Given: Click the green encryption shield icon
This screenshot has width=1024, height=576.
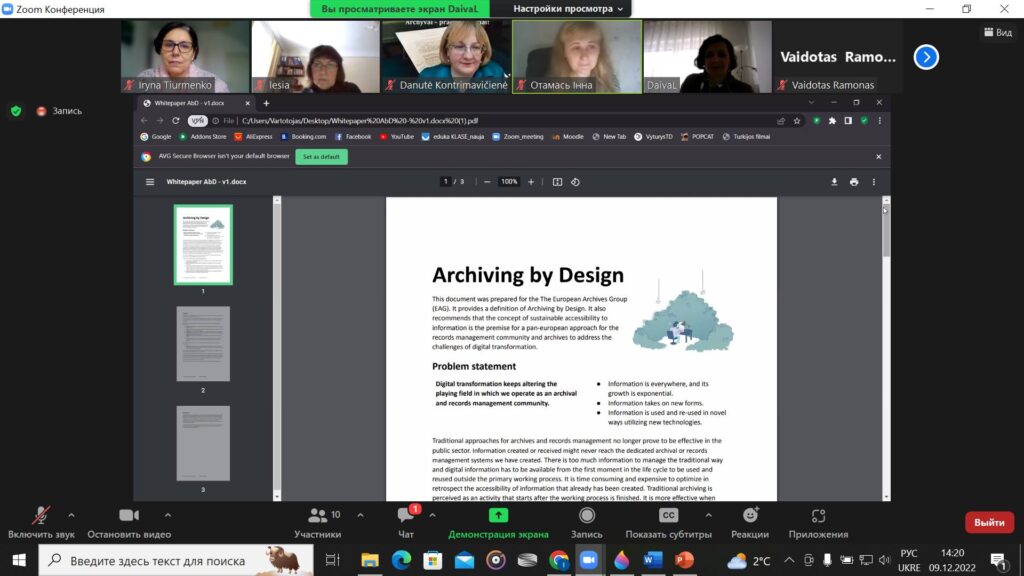Looking at the screenshot, I should 16,111.
